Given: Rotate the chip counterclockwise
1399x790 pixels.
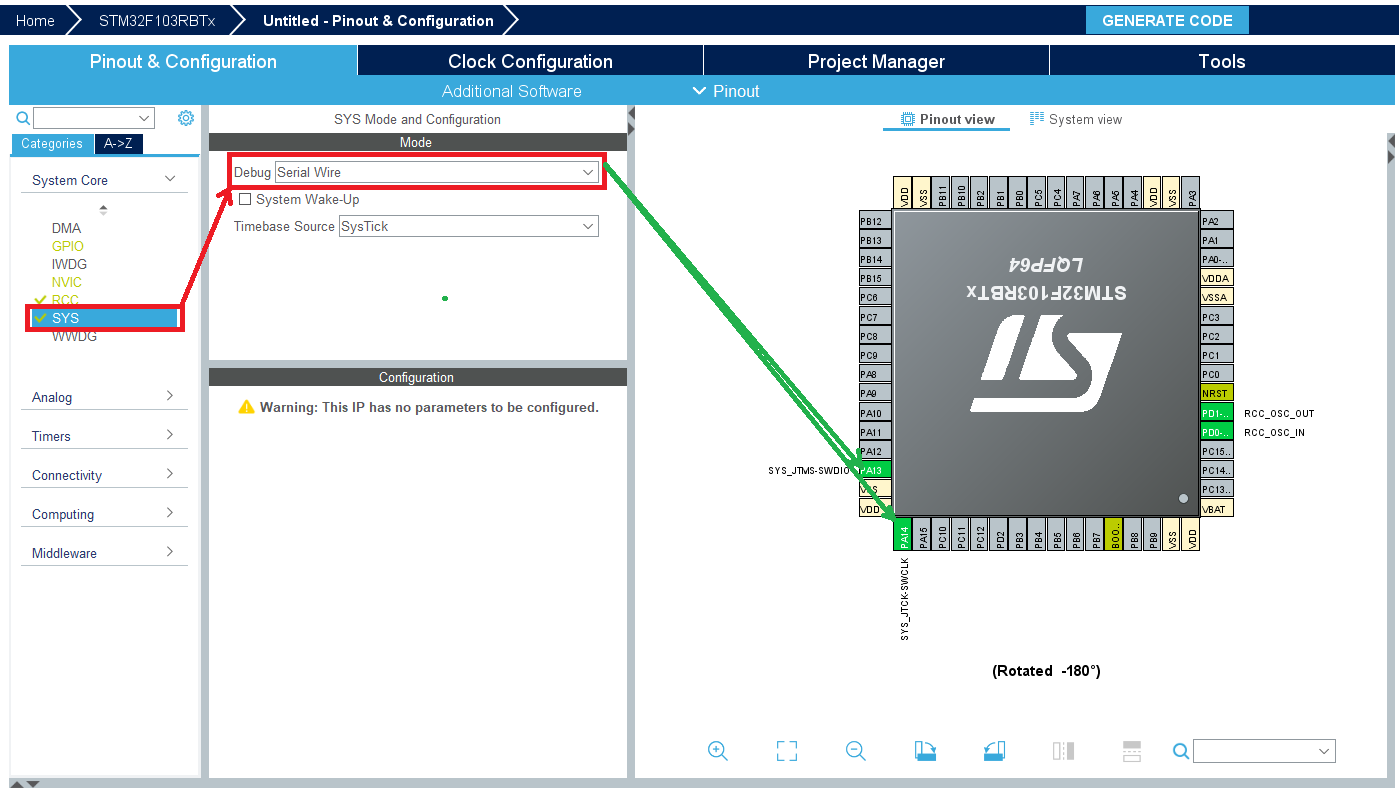Looking at the screenshot, I should [x=994, y=751].
